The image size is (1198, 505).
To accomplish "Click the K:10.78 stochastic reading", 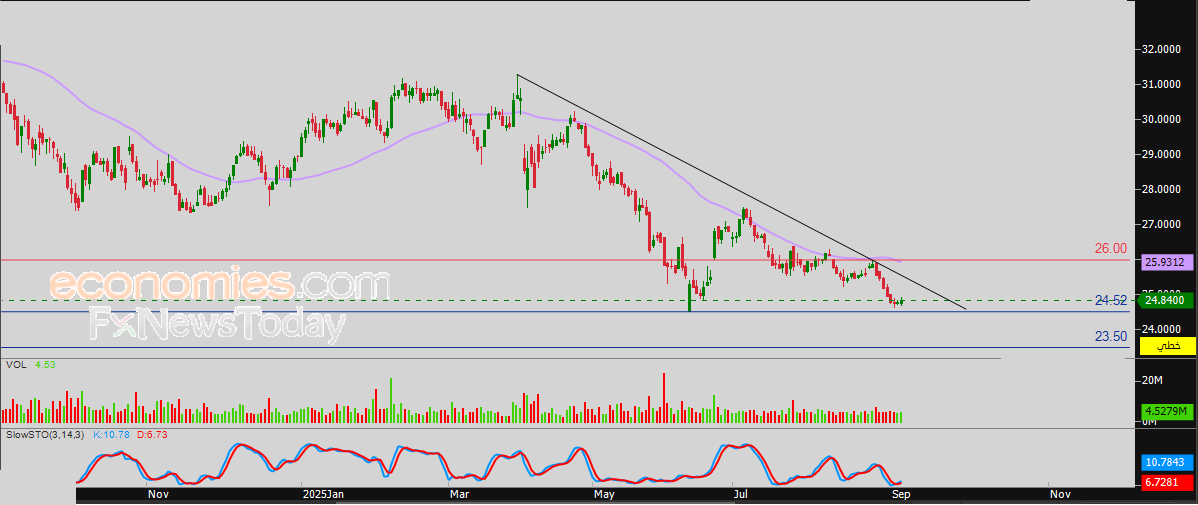I will pyautogui.click(x=112, y=434).
